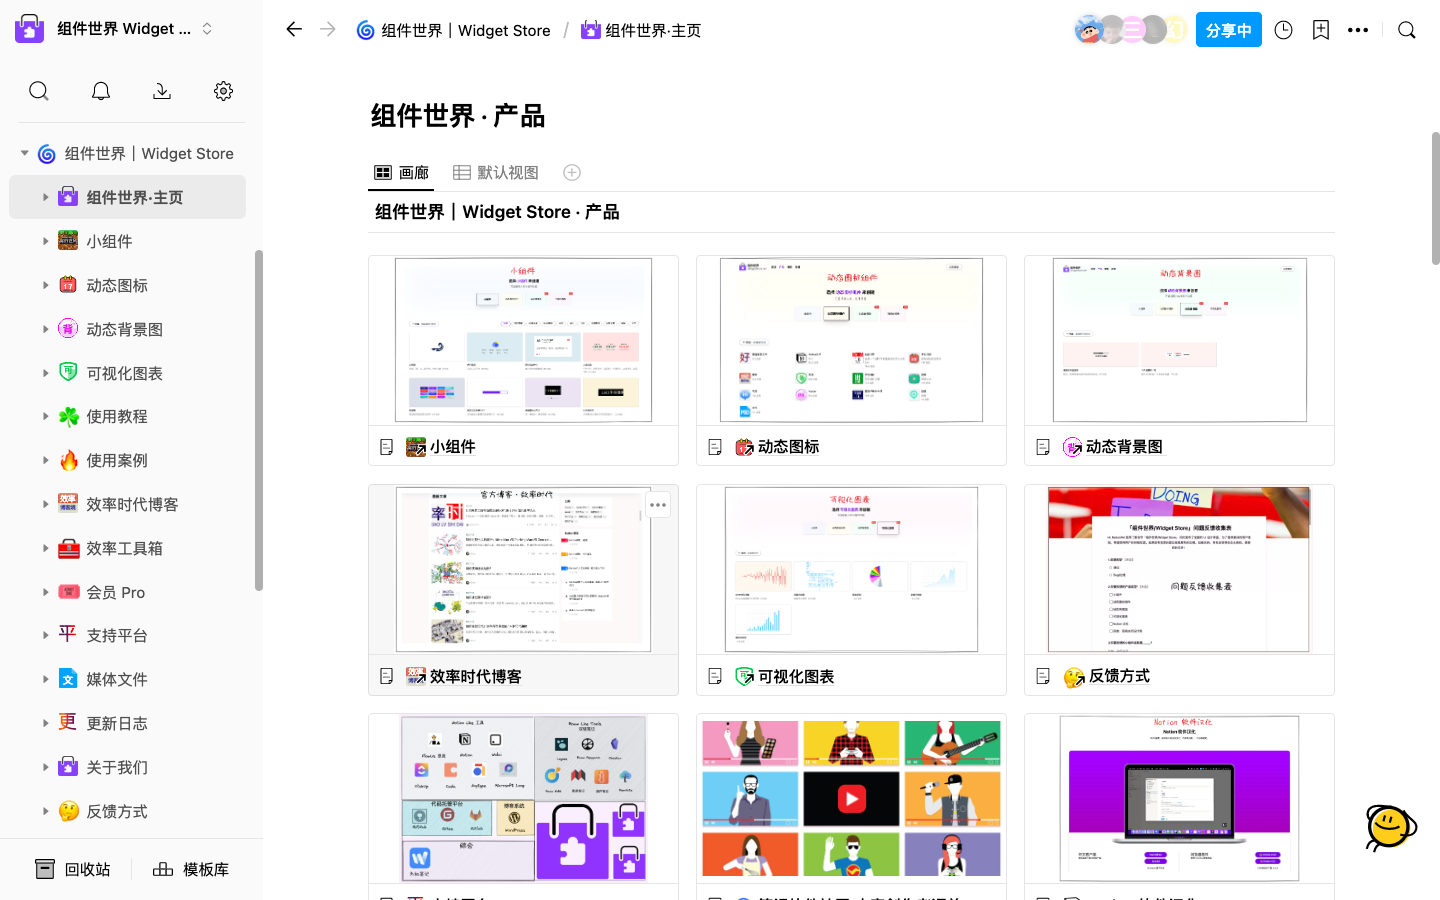Open the 可视化图表 card thumbnail

point(851,569)
